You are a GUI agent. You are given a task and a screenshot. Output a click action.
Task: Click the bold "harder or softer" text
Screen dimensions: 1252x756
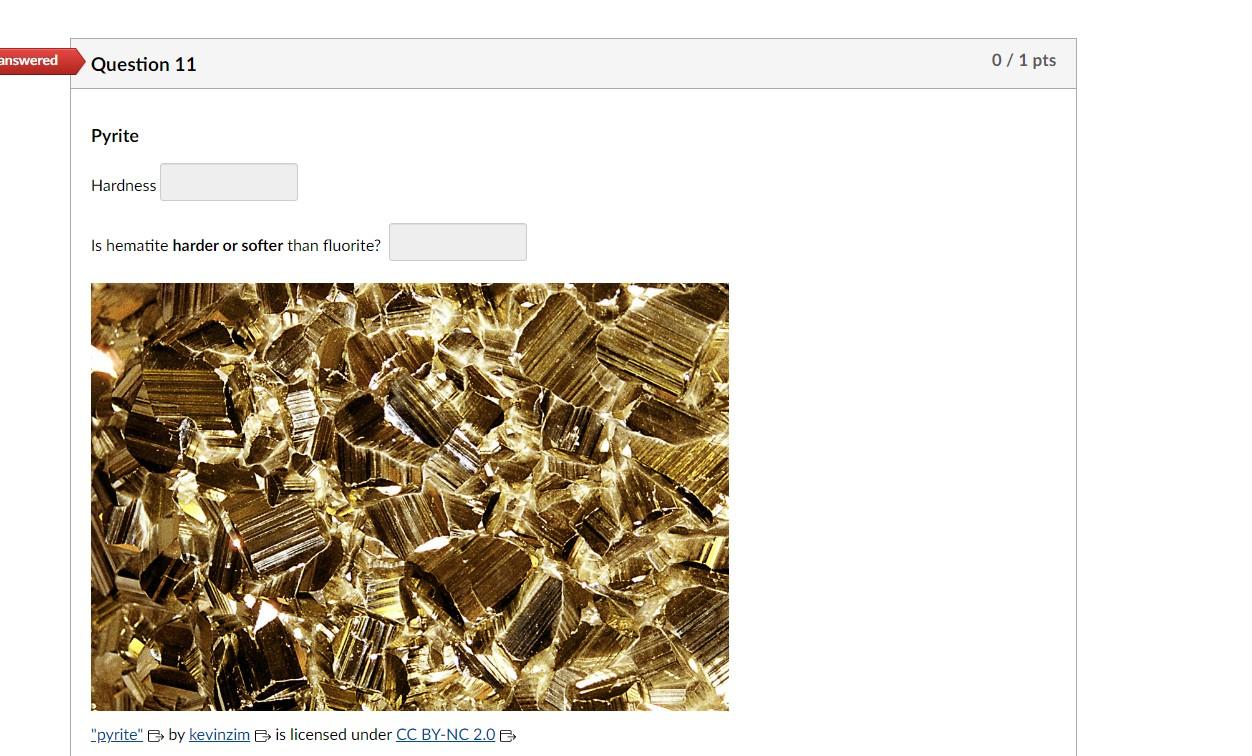[228, 245]
